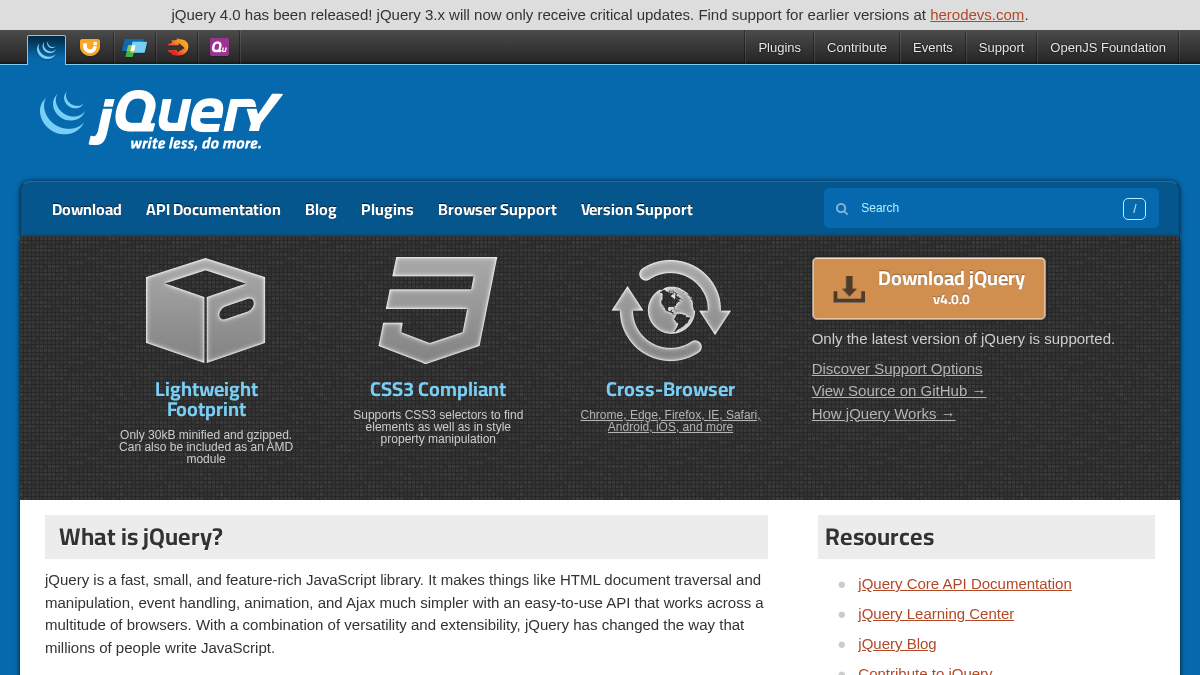Click inside the Search field
Image resolution: width=1200 pixels, height=675 pixels.
[x=991, y=208]
